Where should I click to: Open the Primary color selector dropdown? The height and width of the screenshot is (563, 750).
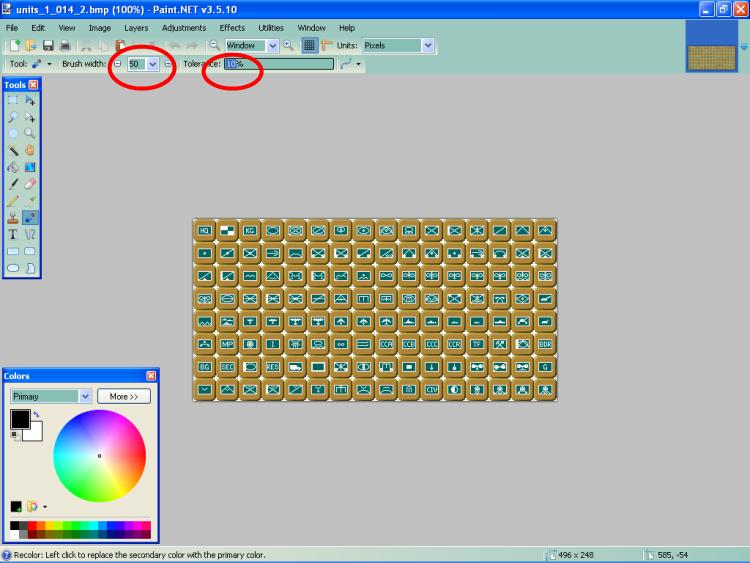(x=85, y=396)
